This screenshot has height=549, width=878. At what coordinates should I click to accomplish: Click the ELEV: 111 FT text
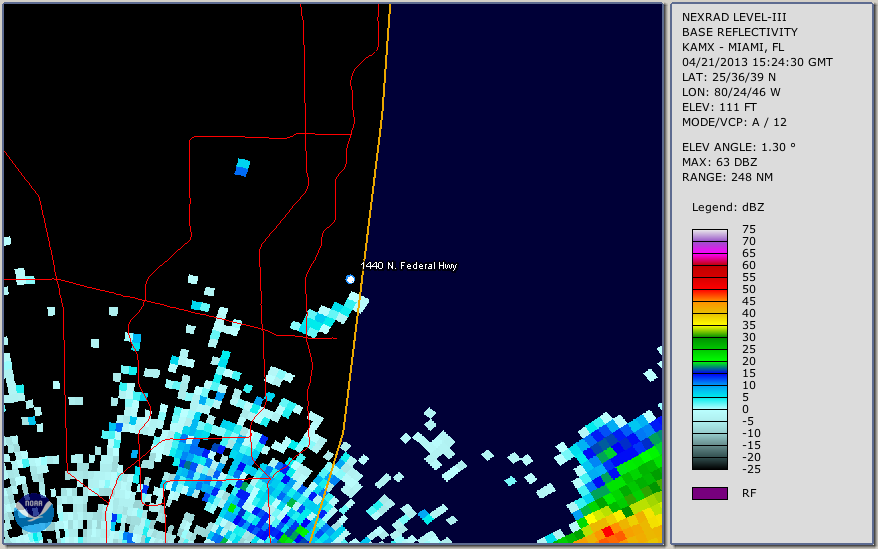click(x=719, y=107)
